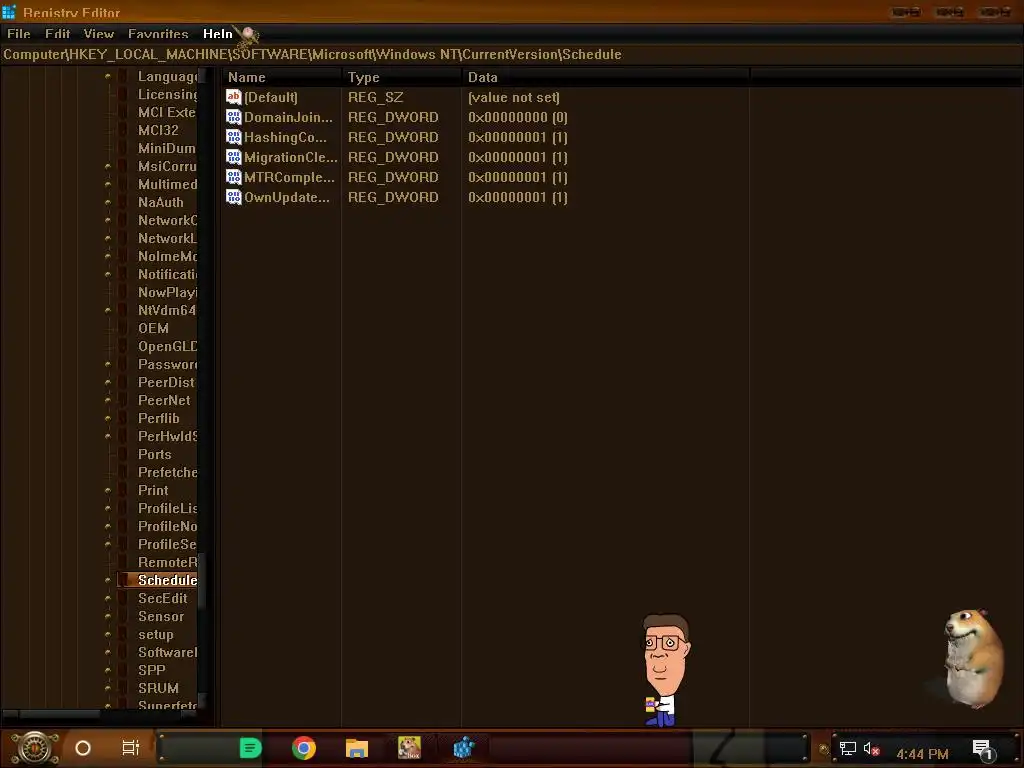The height and width of the screenshot is (768, 1024).
Task: Select the MTRComple... value name
Action: pyautogui.click(x=289, y=177)
